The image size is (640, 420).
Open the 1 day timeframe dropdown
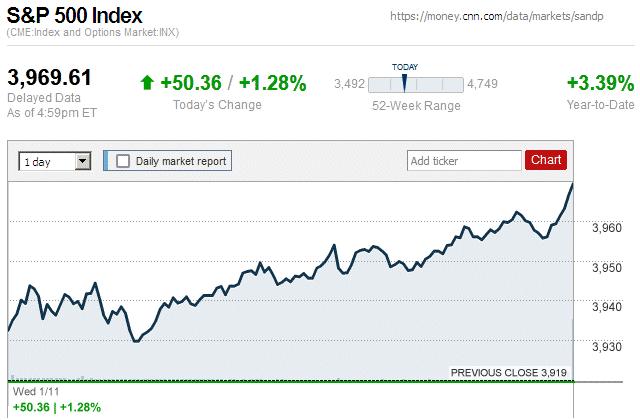[x=55, y=160]
